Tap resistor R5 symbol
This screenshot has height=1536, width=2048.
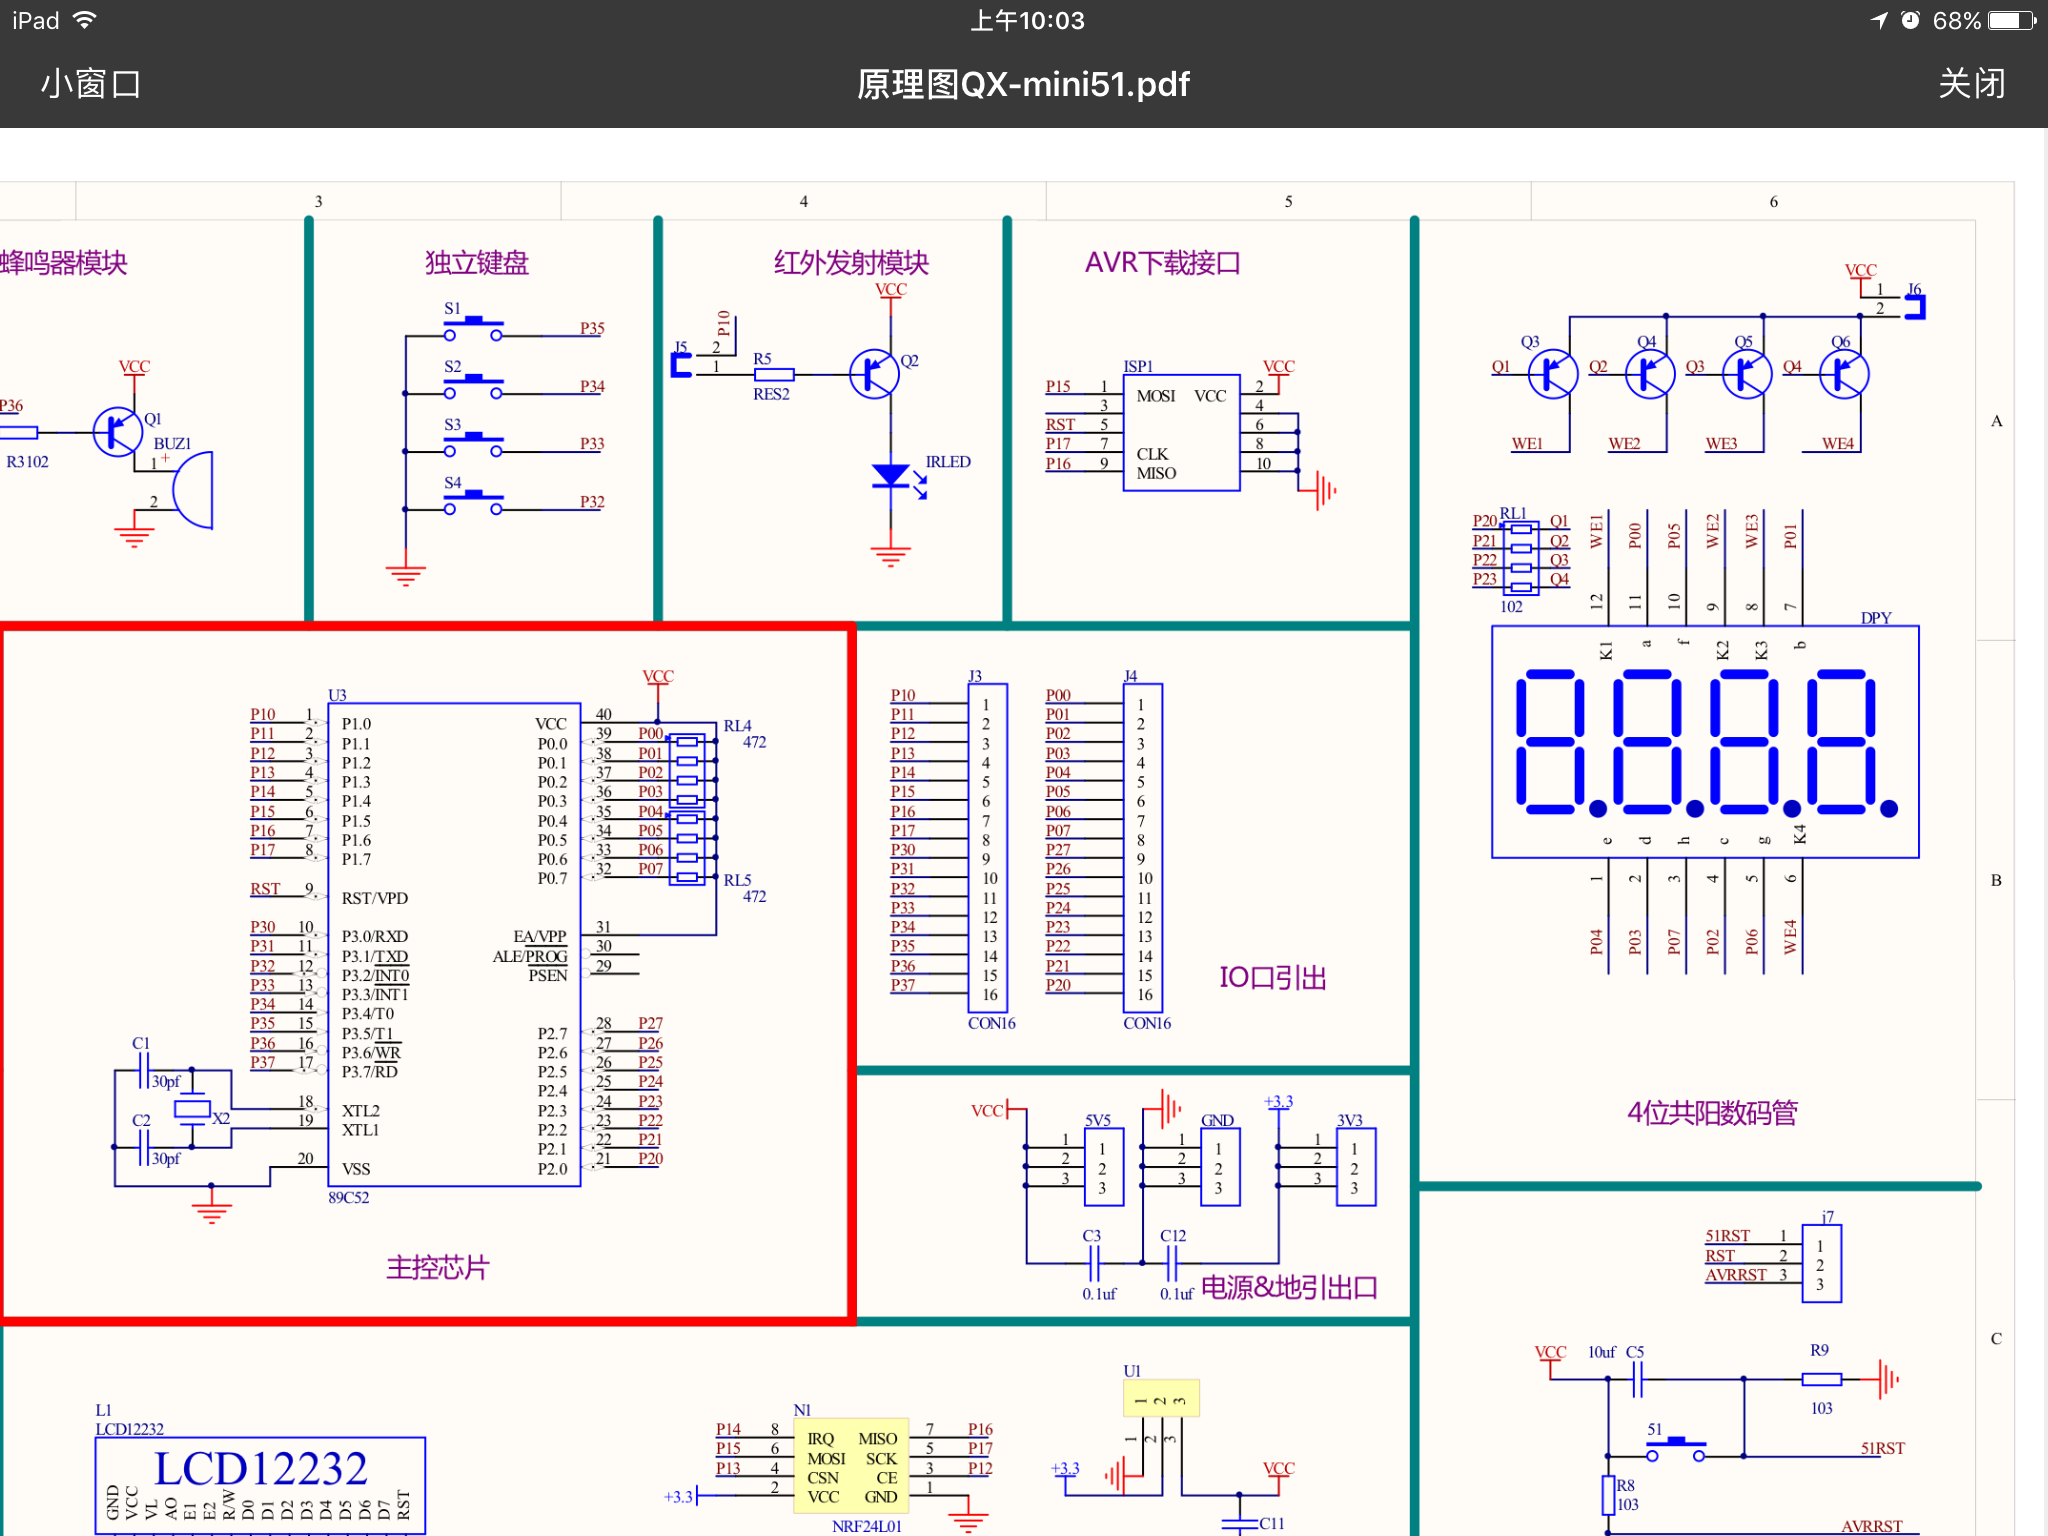773,374
